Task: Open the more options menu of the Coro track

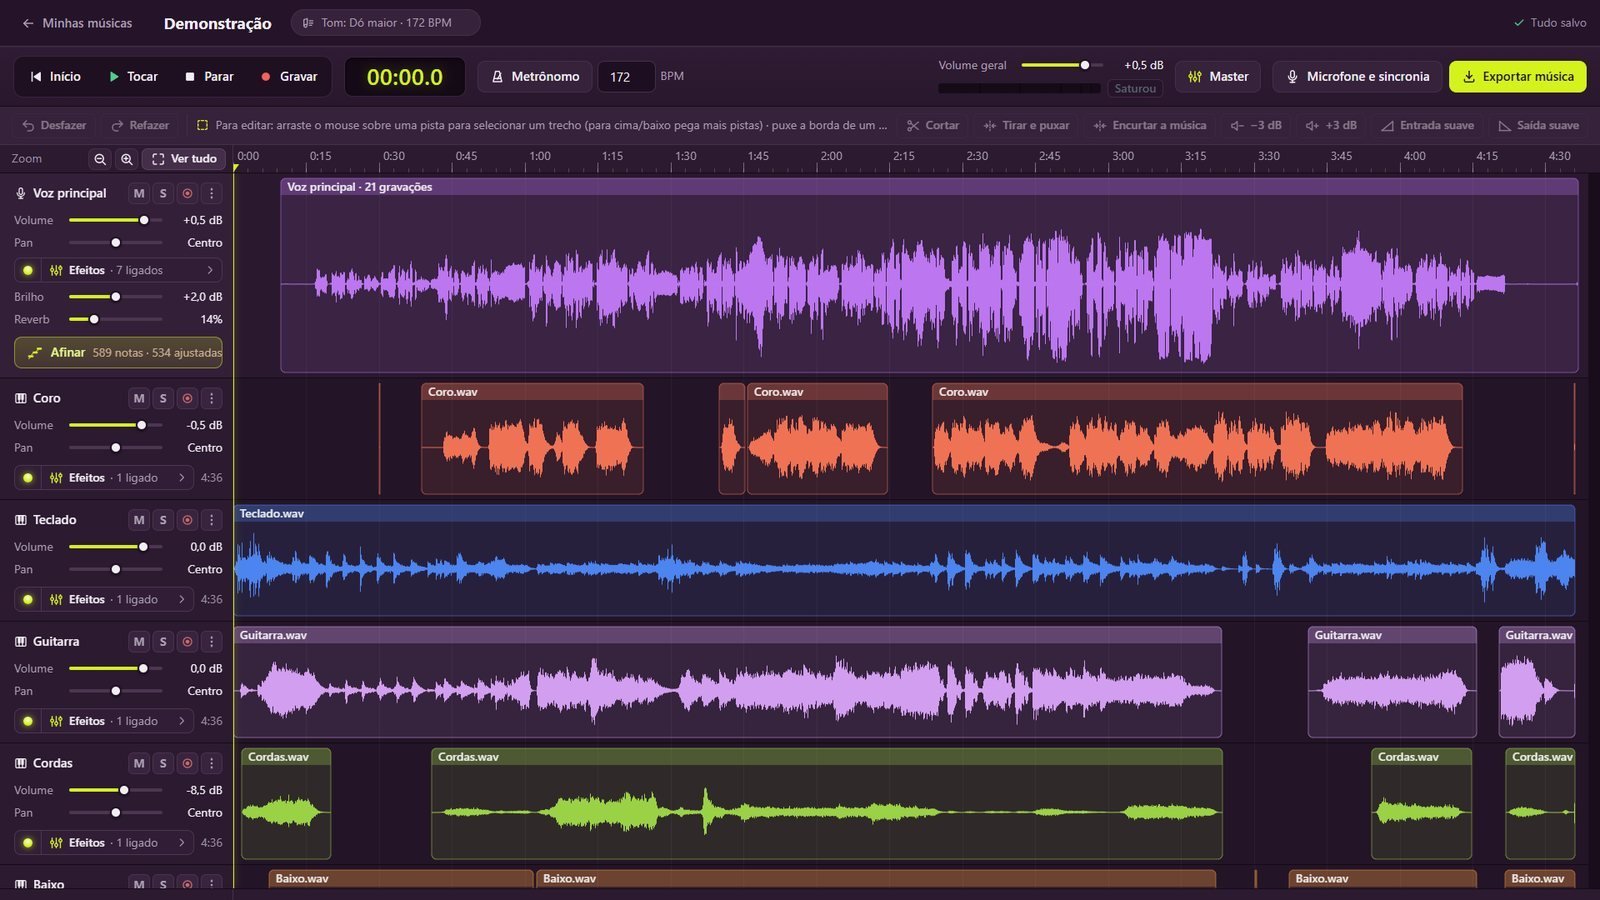Action: (x=211, y=398)
